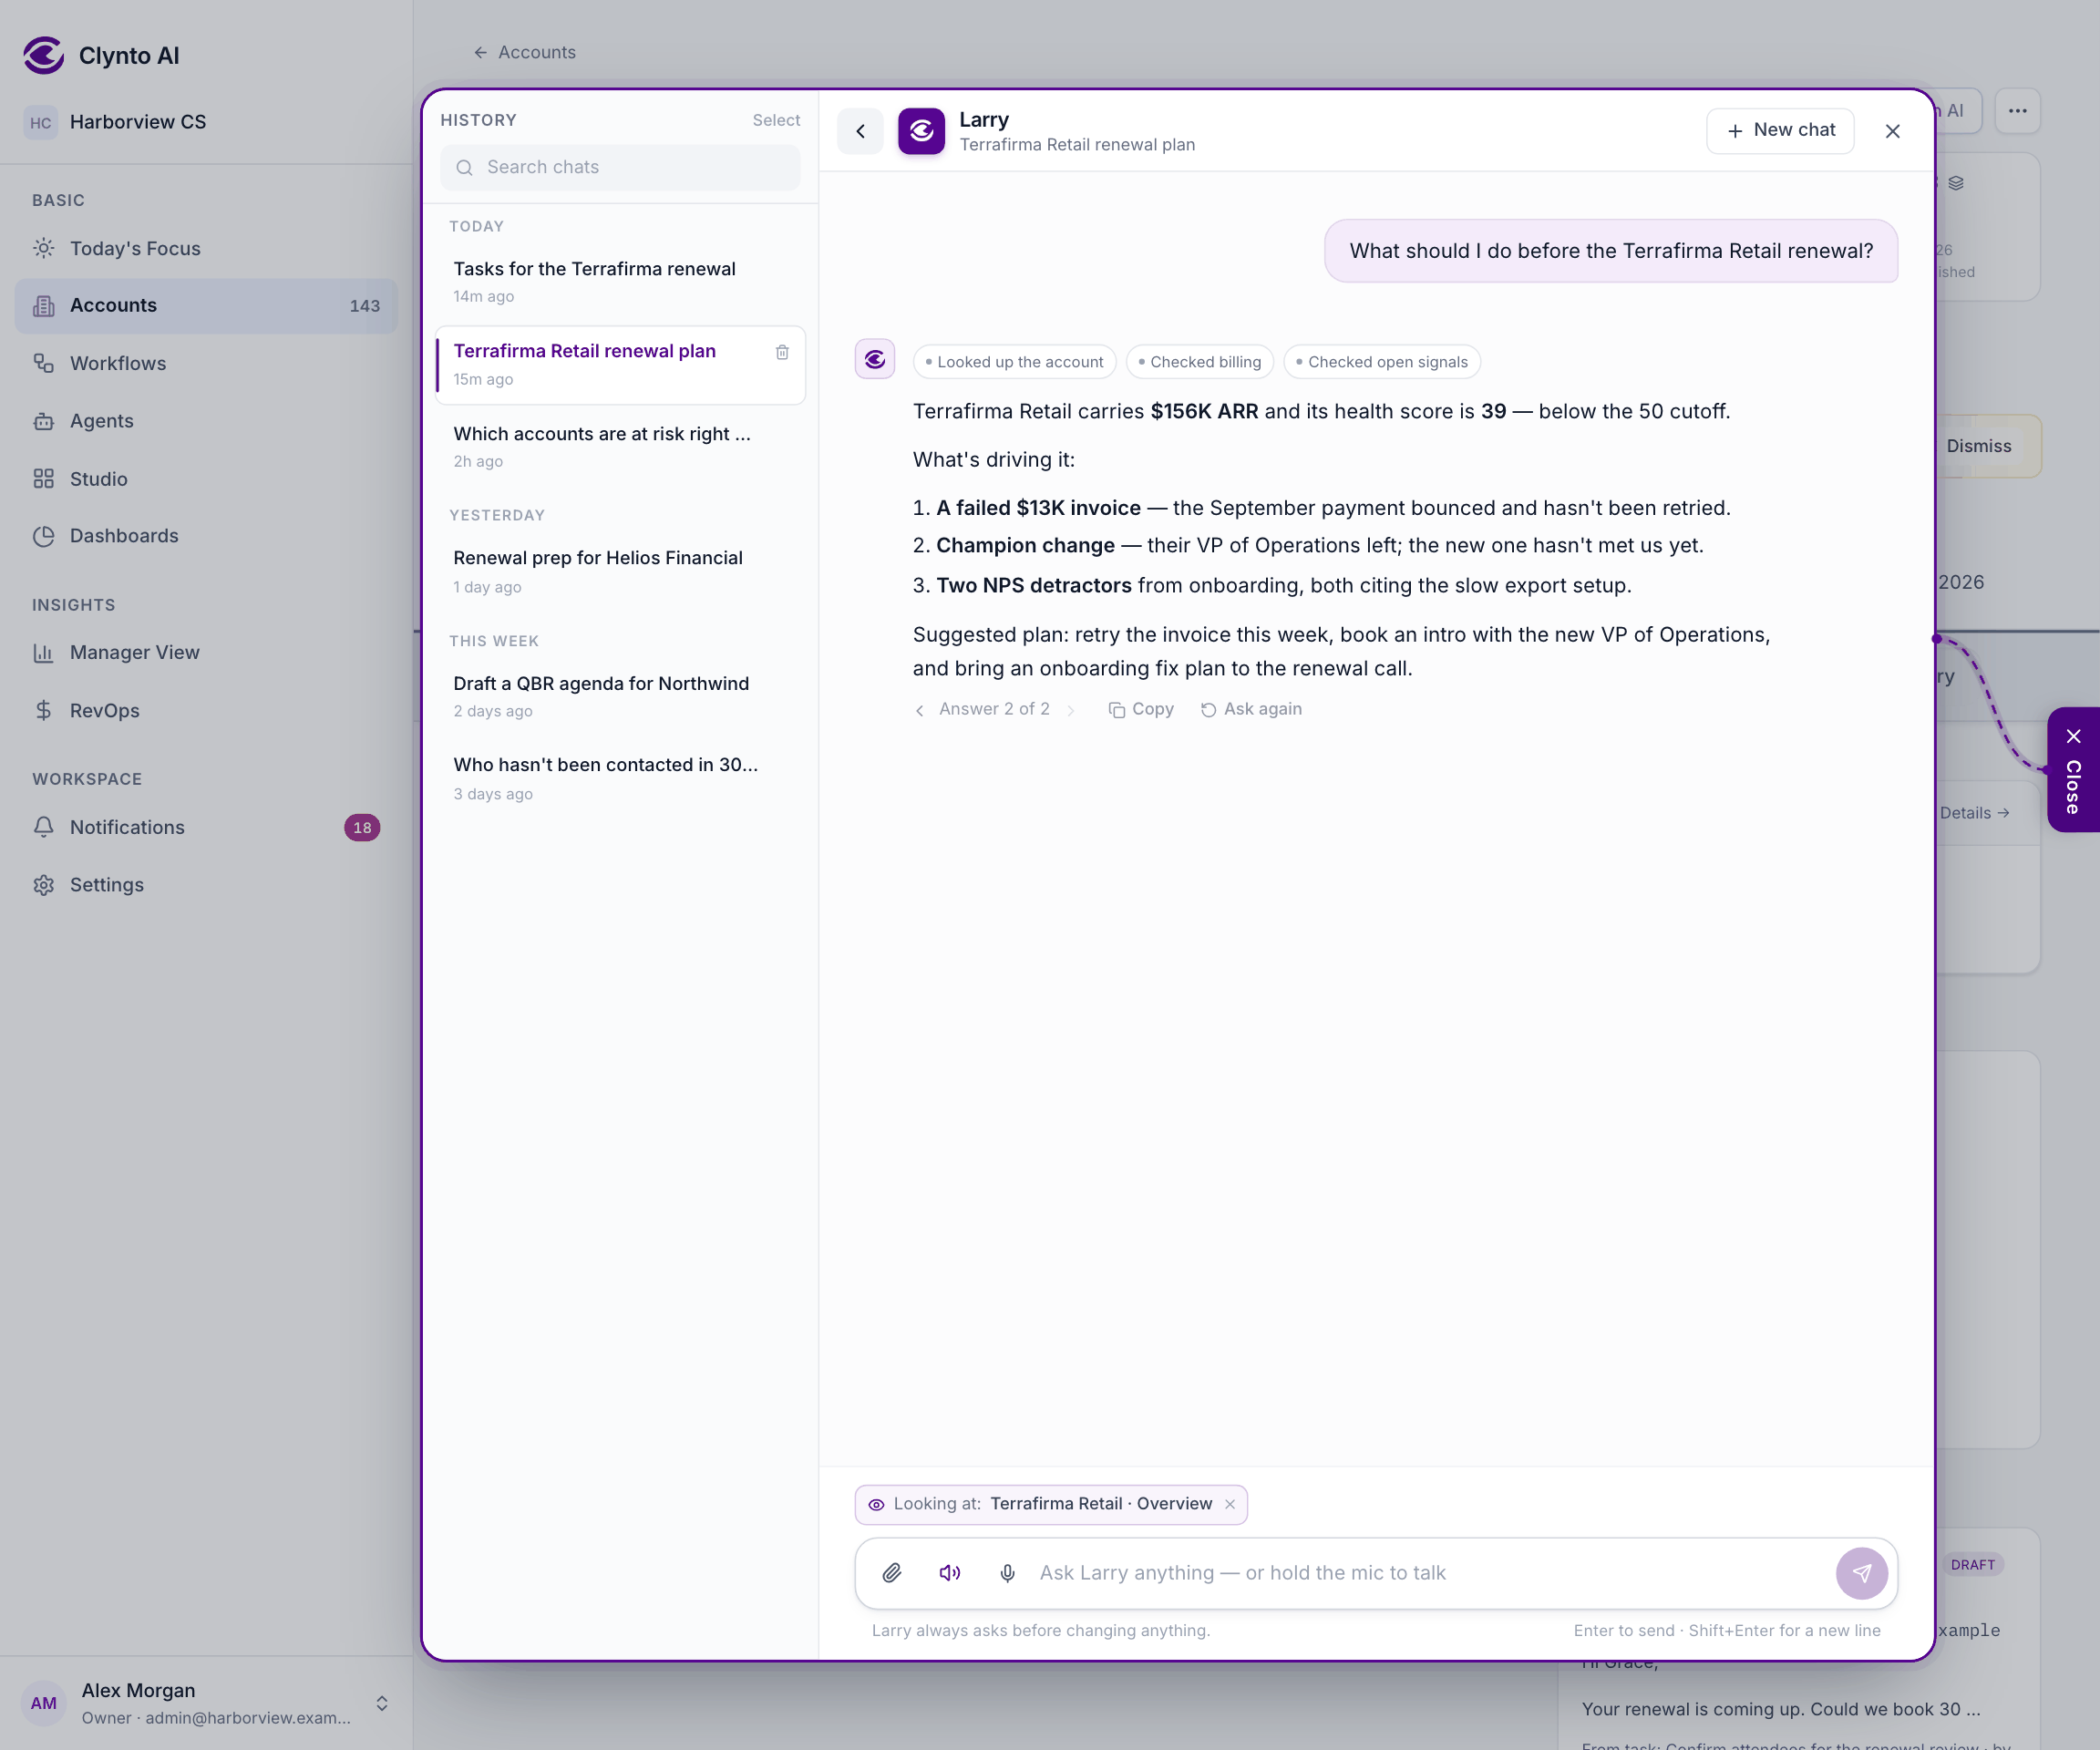Copy Larry's answer

[x=1141, y=709]
